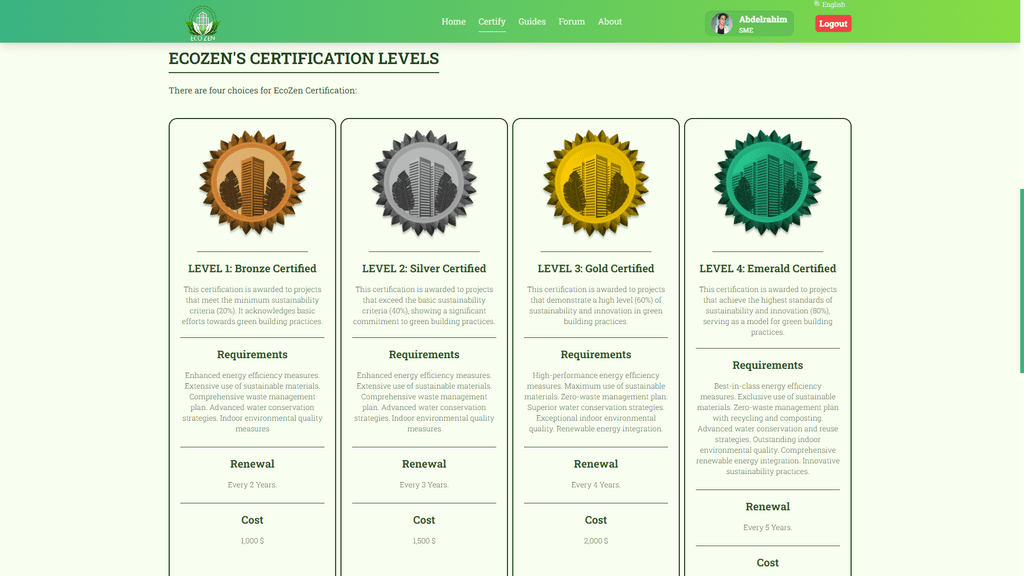Click the Bronze certification badge
1024x576 pixels.
252,183
